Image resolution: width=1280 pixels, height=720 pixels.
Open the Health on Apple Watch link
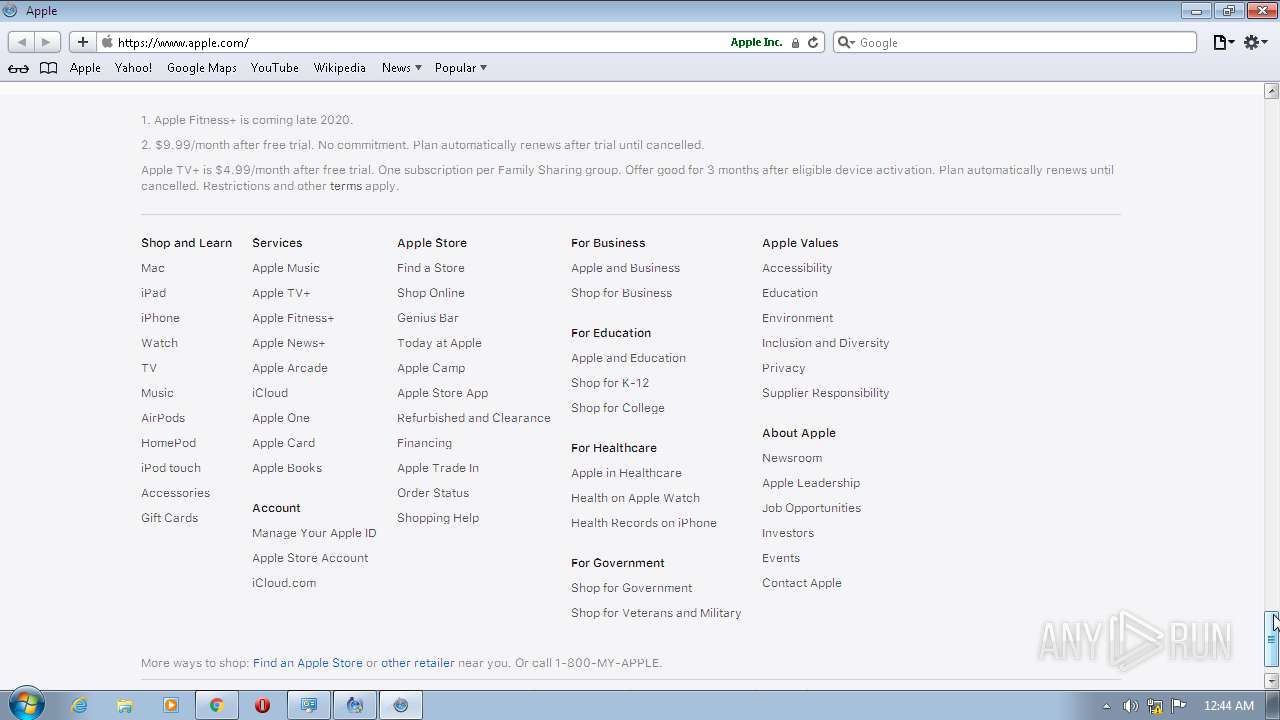click(x=635, y=498)
